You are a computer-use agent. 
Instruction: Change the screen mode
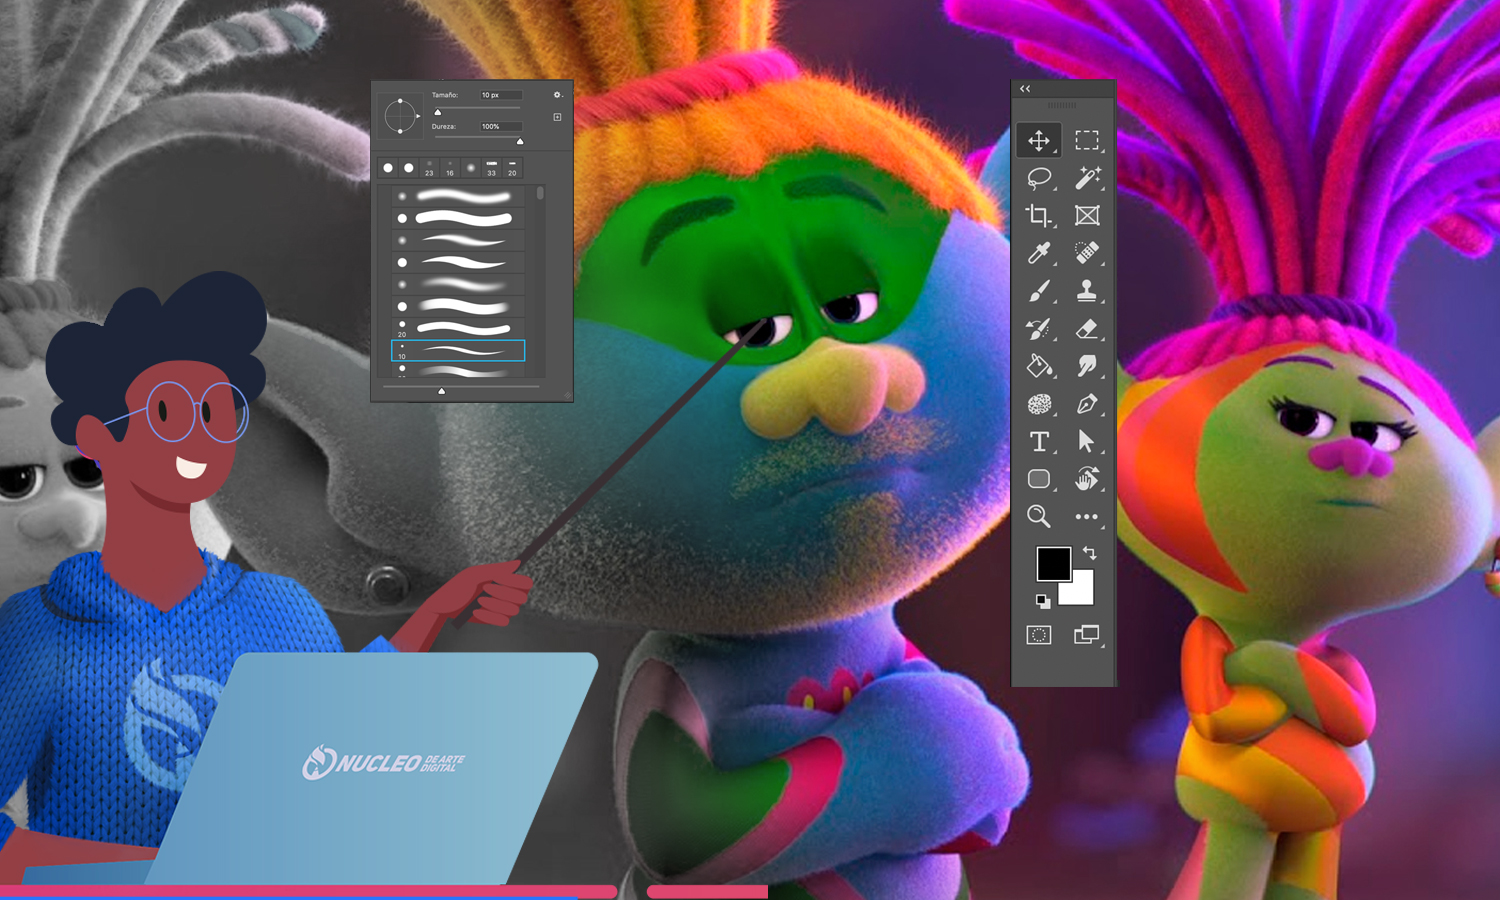[x=1087, y=635]
